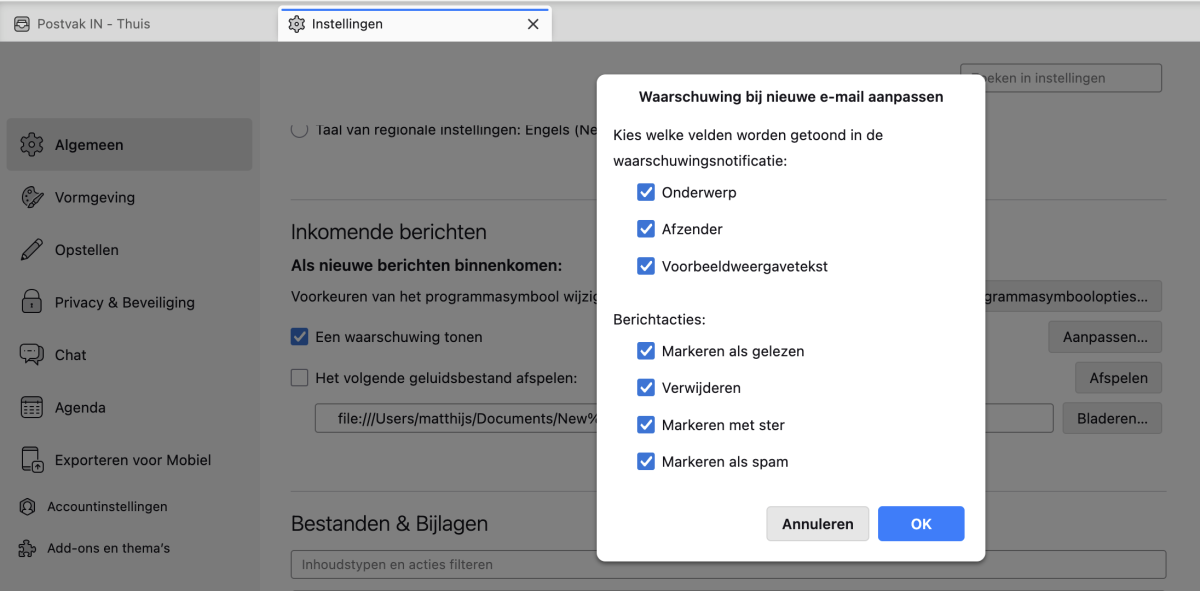The image size is (1200, 591).
Task: Open Privacy & Beveiliging lock icon
Action: tap(32, 302)
